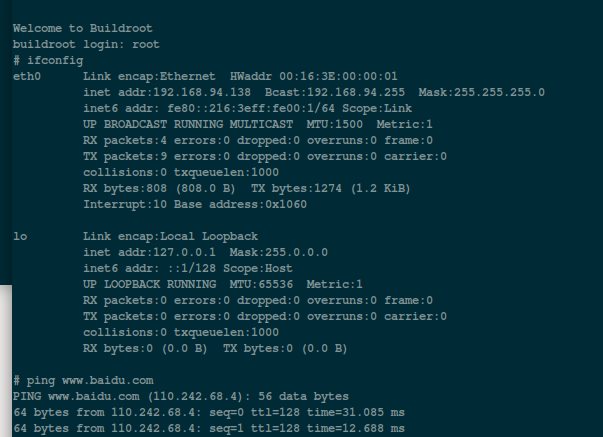This screenshot has height=437, width=603.
Task: Click the 'Welcome to Buildroot' line
Action: 83,28
